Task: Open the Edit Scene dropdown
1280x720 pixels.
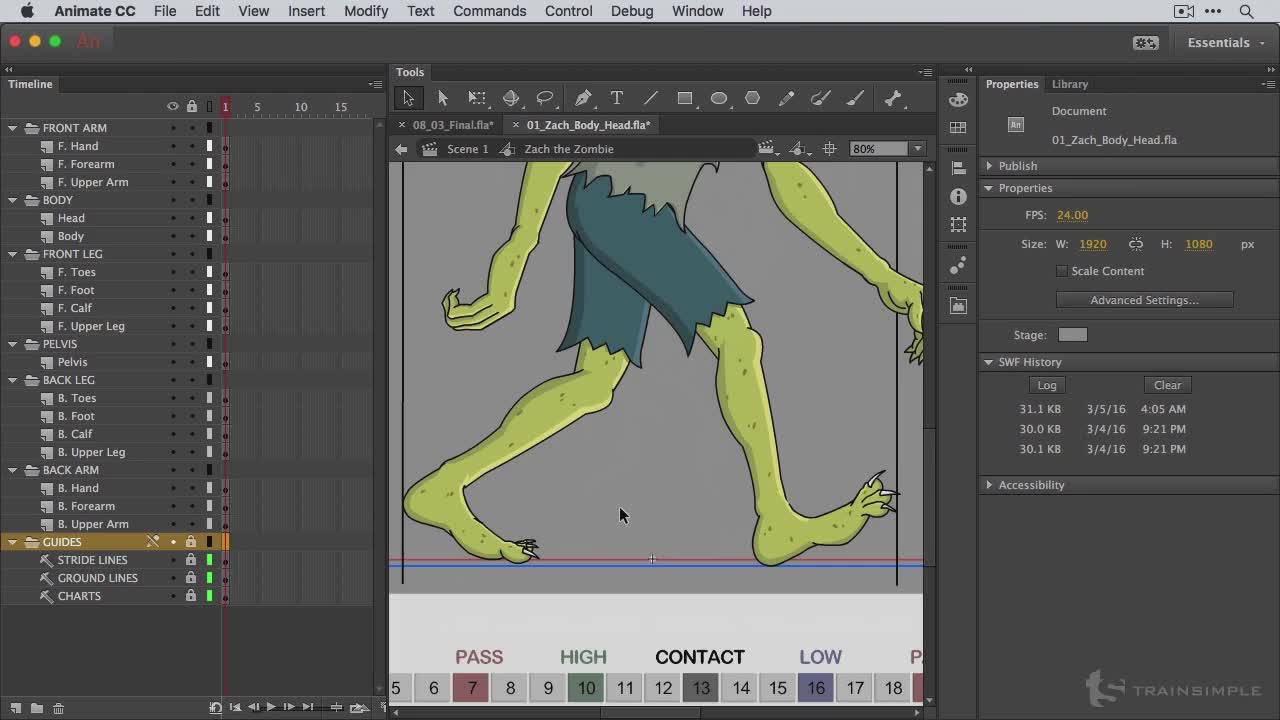Action: point(767,149)
